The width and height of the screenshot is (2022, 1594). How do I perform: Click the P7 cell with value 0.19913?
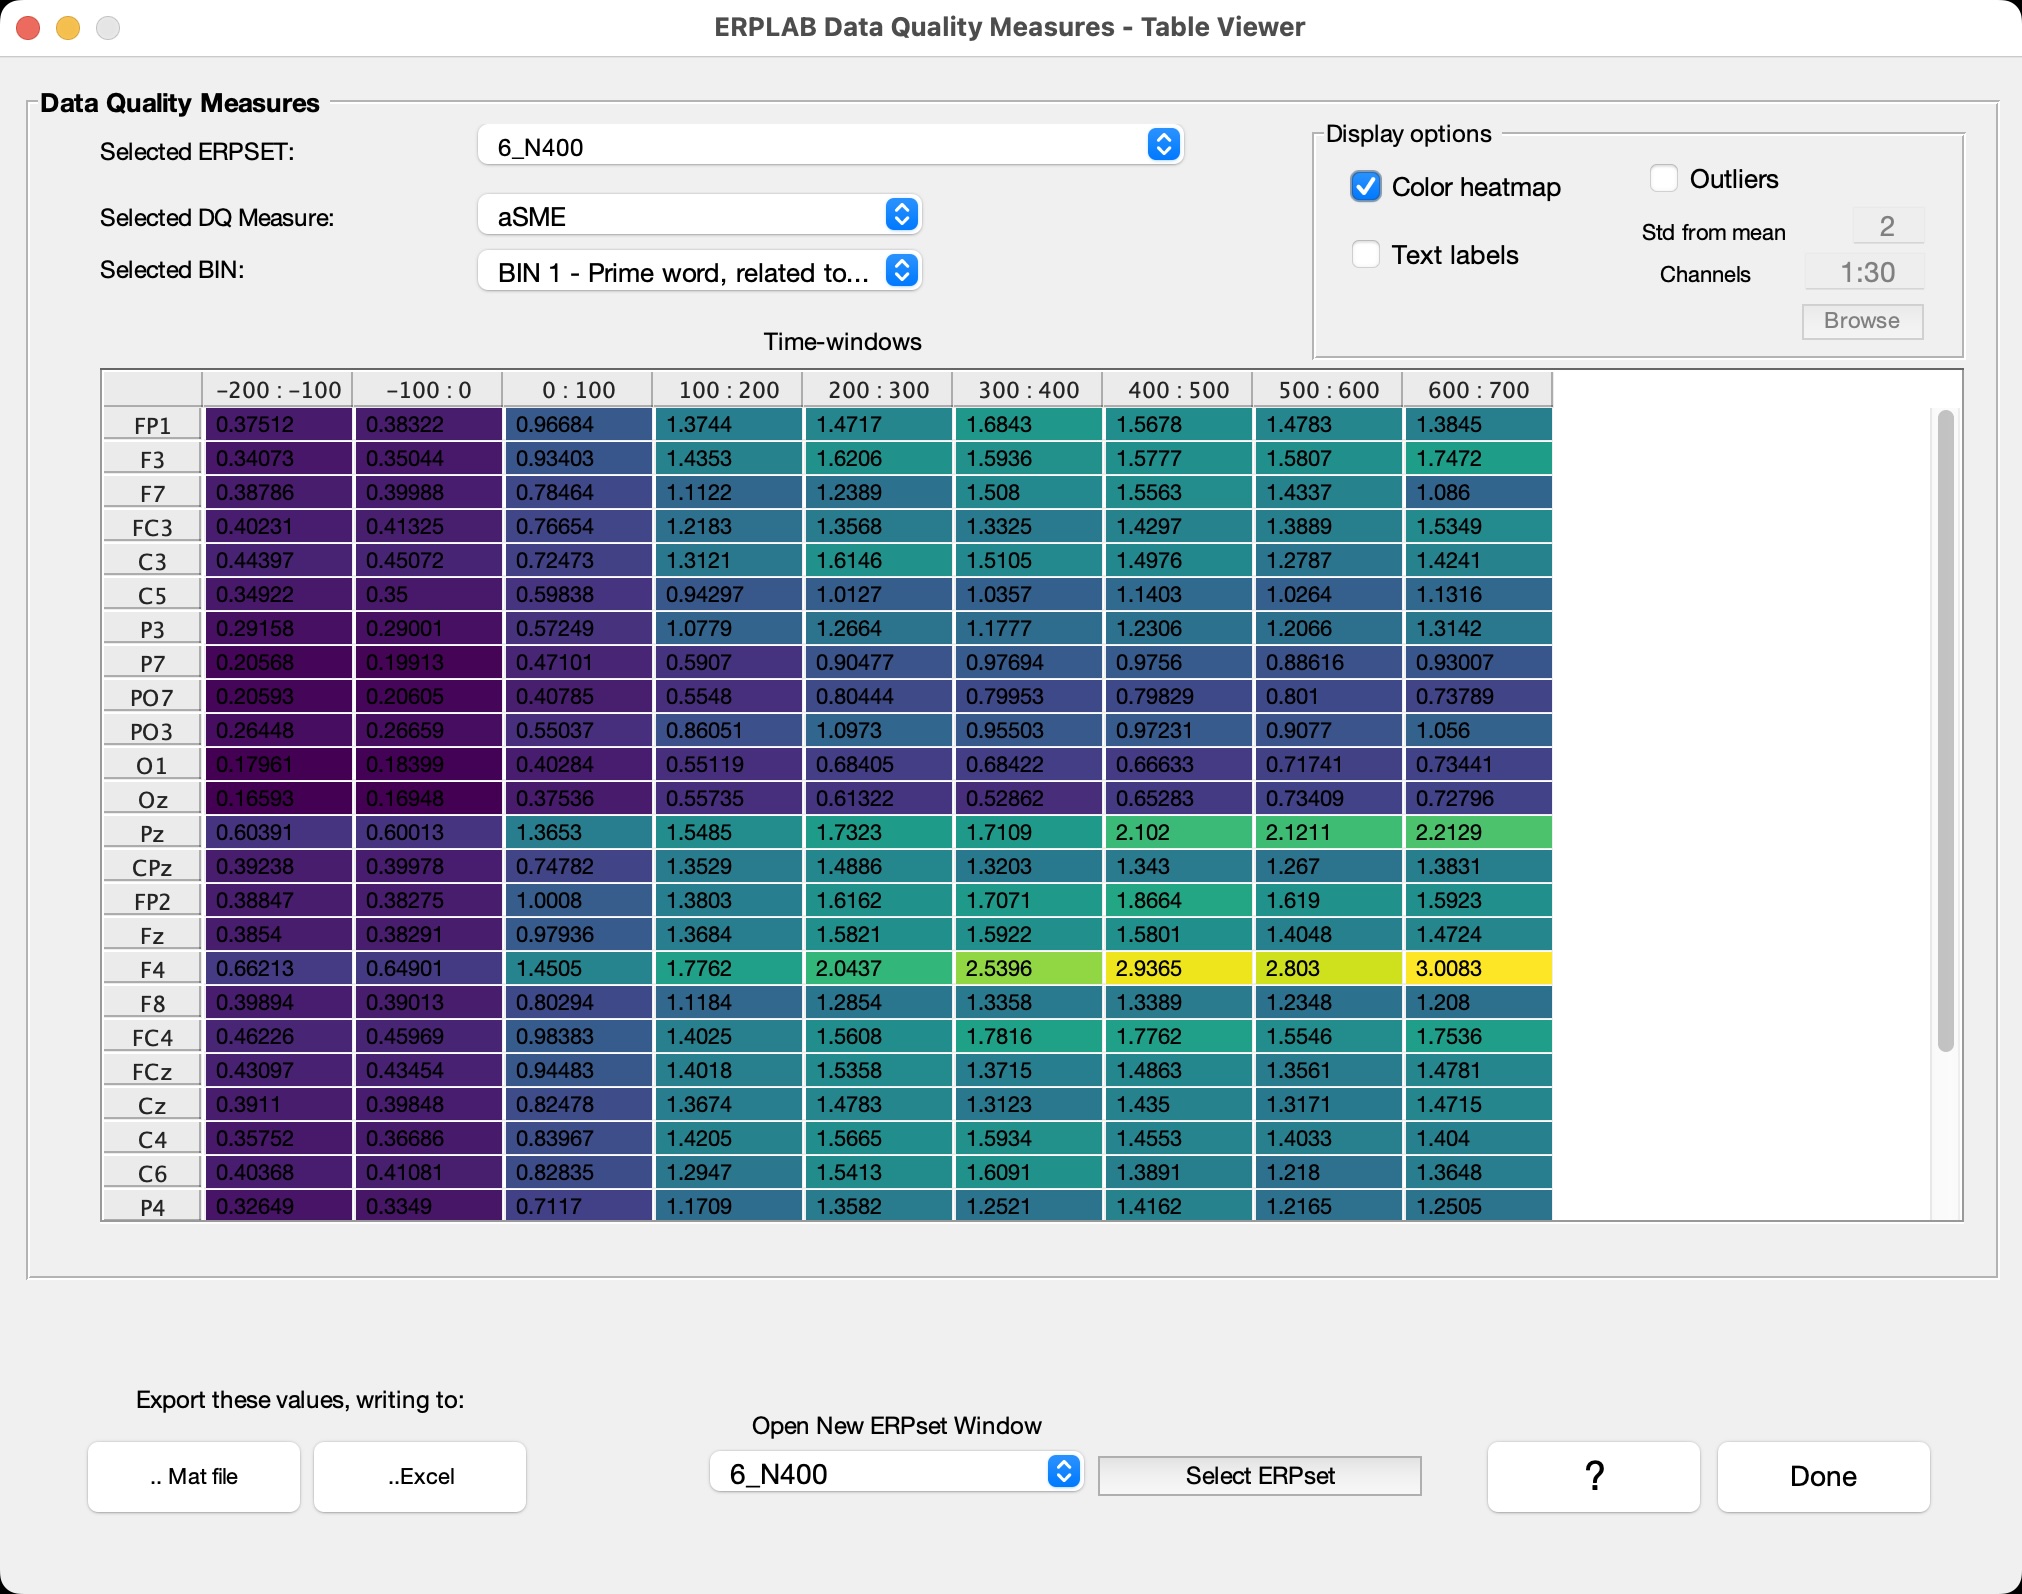coord(428,662)
